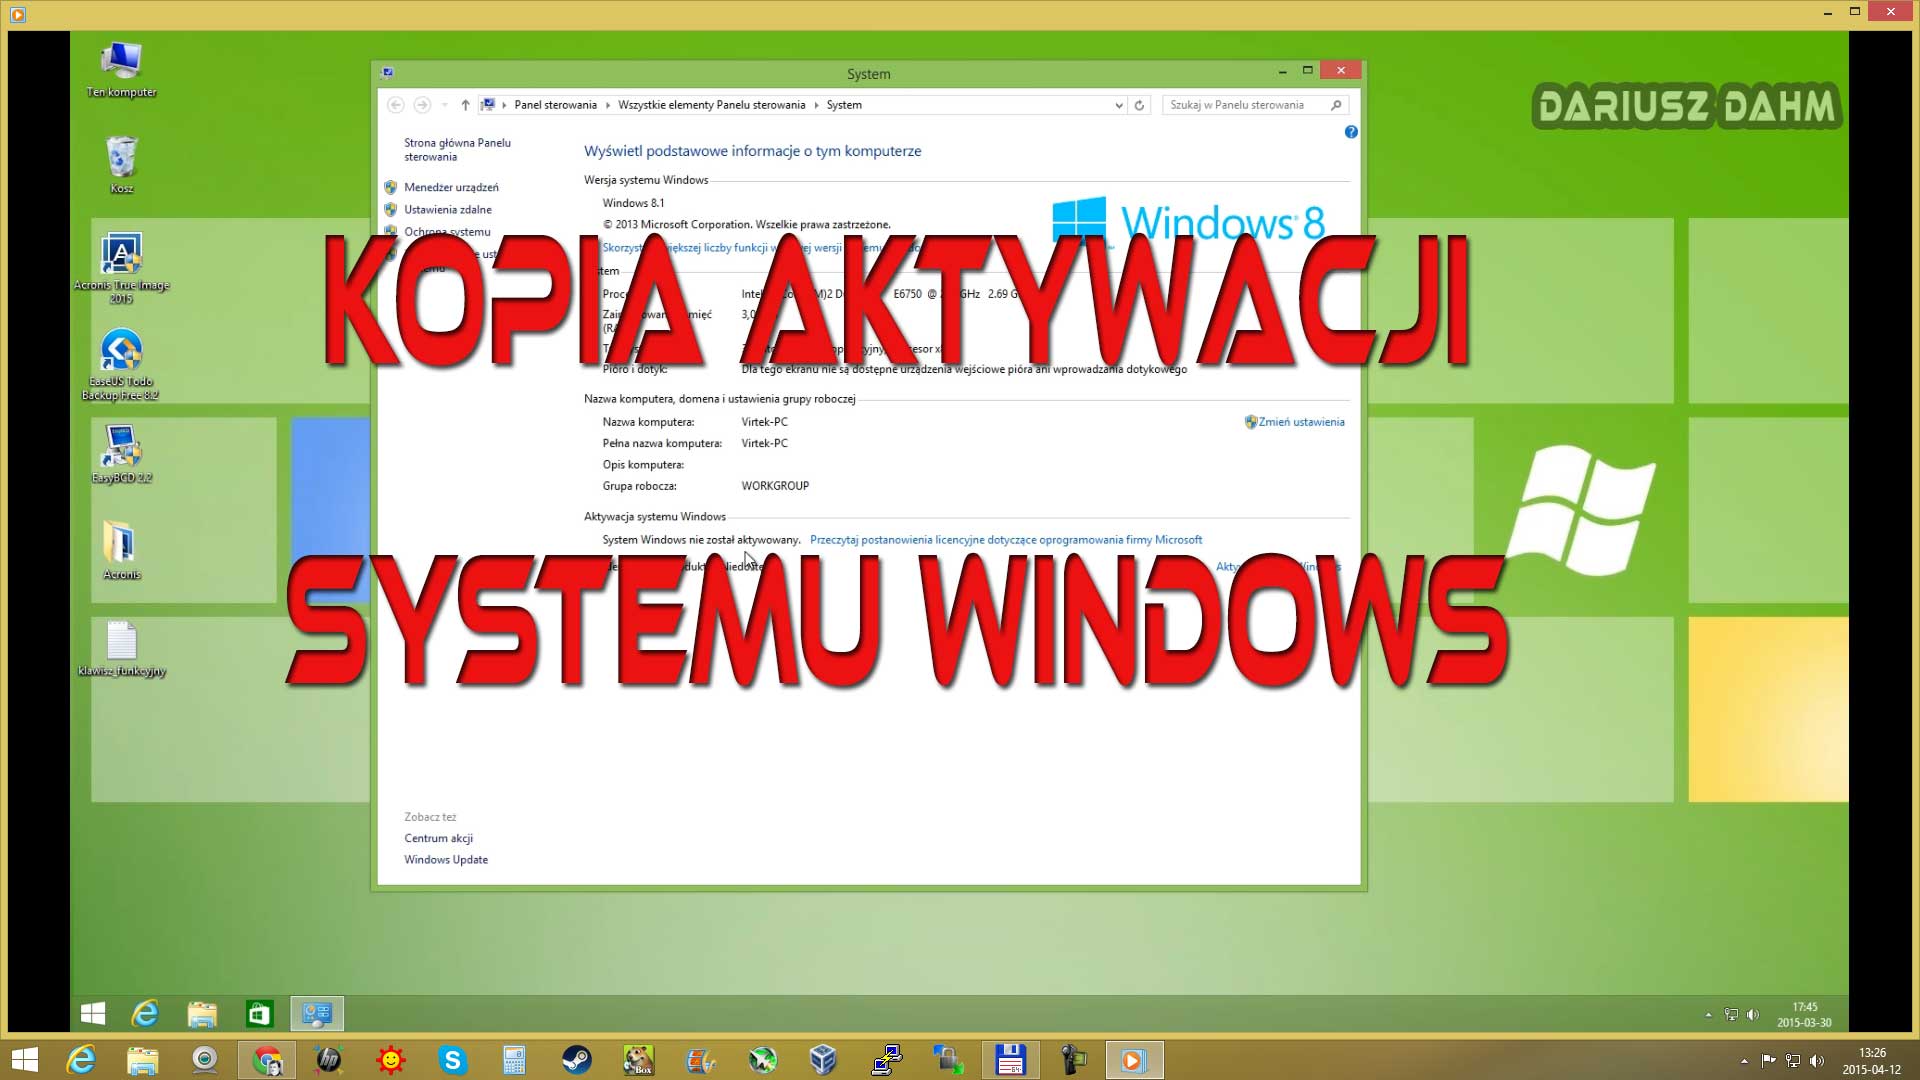Click the Action Center flag tray icon
The image size is (1920, 1080).
point(1768,1061)
